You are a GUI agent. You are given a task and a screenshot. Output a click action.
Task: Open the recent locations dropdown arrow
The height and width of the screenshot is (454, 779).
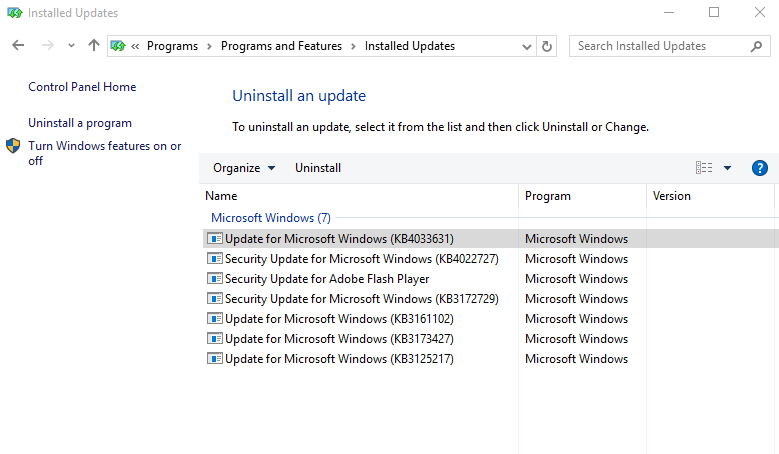coord(71,46)
